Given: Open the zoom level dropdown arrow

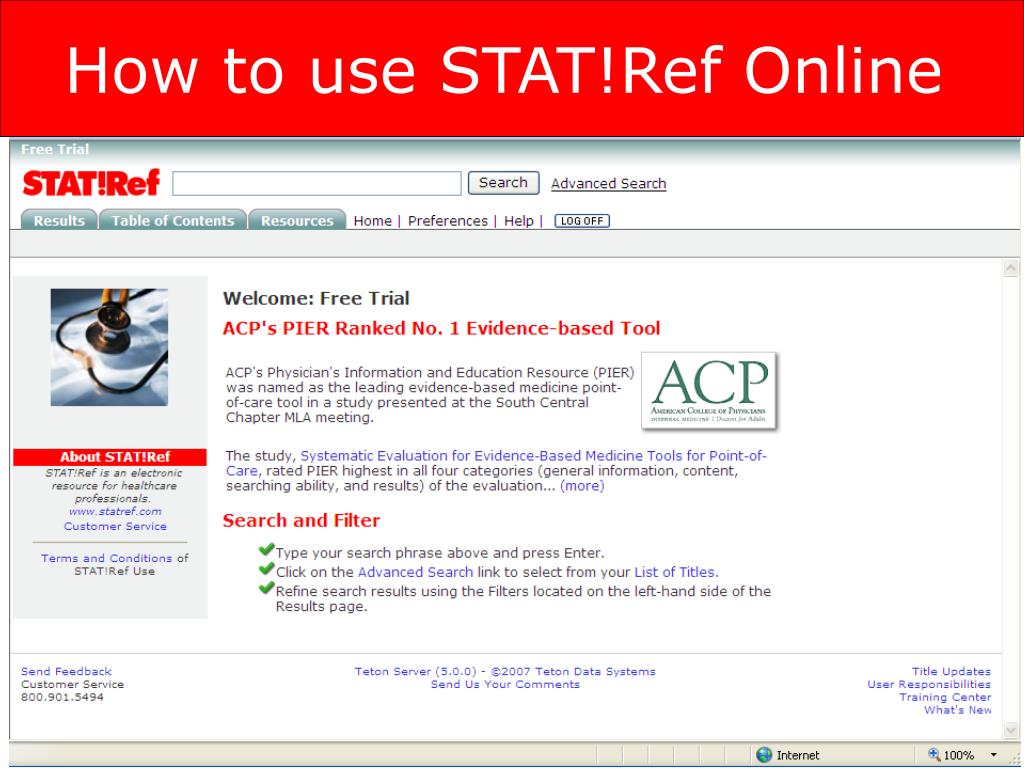Looking at the screenshot, I should point(993,755).
